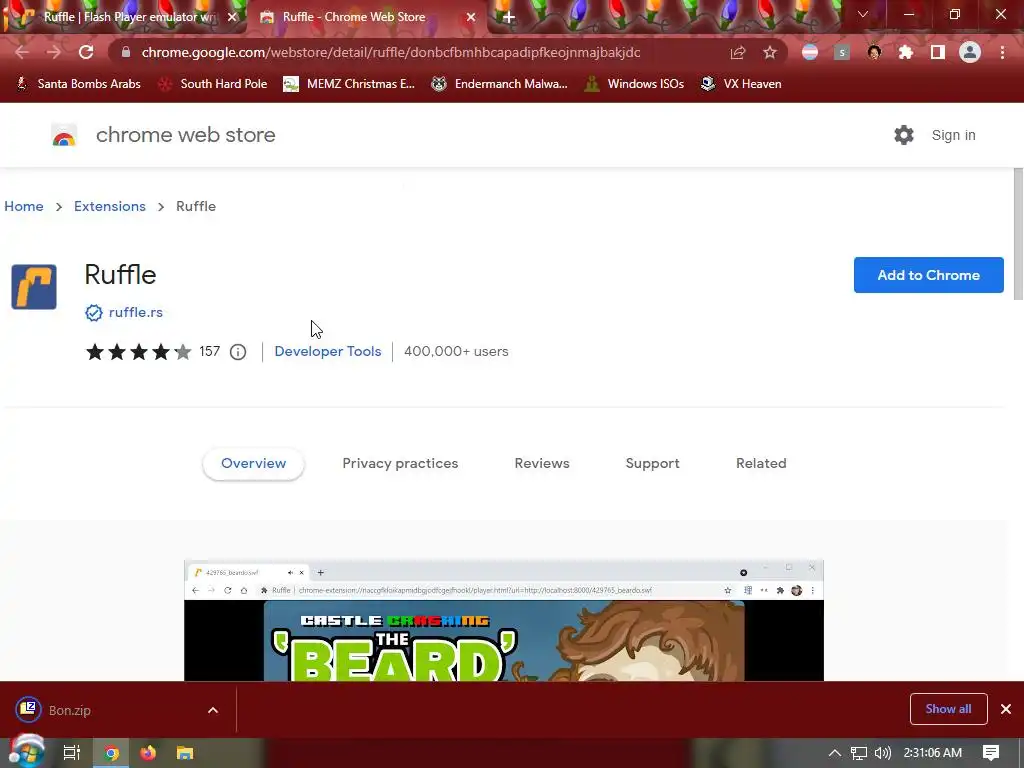Open the Windows Start button
The image size is (1024, 768).
pos(27,752)
